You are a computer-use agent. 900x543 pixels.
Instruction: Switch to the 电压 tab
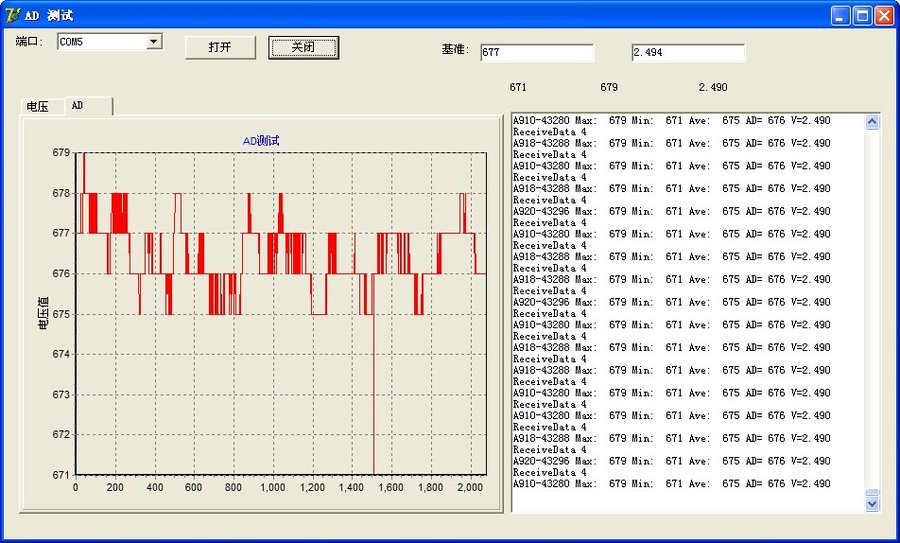tap(38, 107)
